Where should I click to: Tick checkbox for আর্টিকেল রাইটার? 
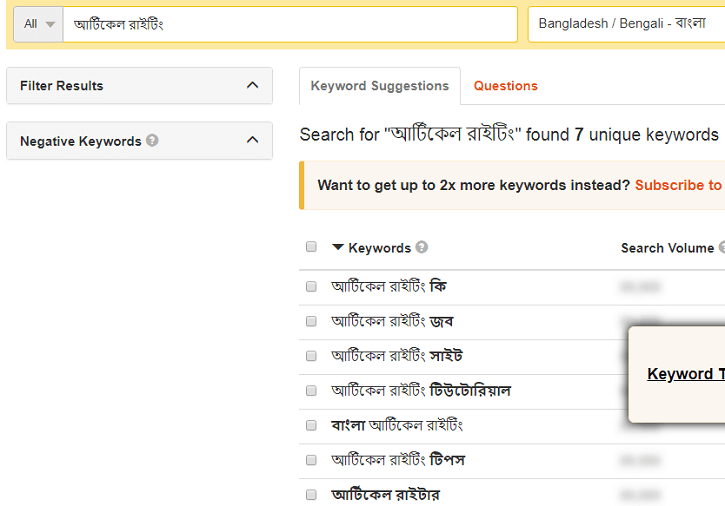(x=311, y=494)
